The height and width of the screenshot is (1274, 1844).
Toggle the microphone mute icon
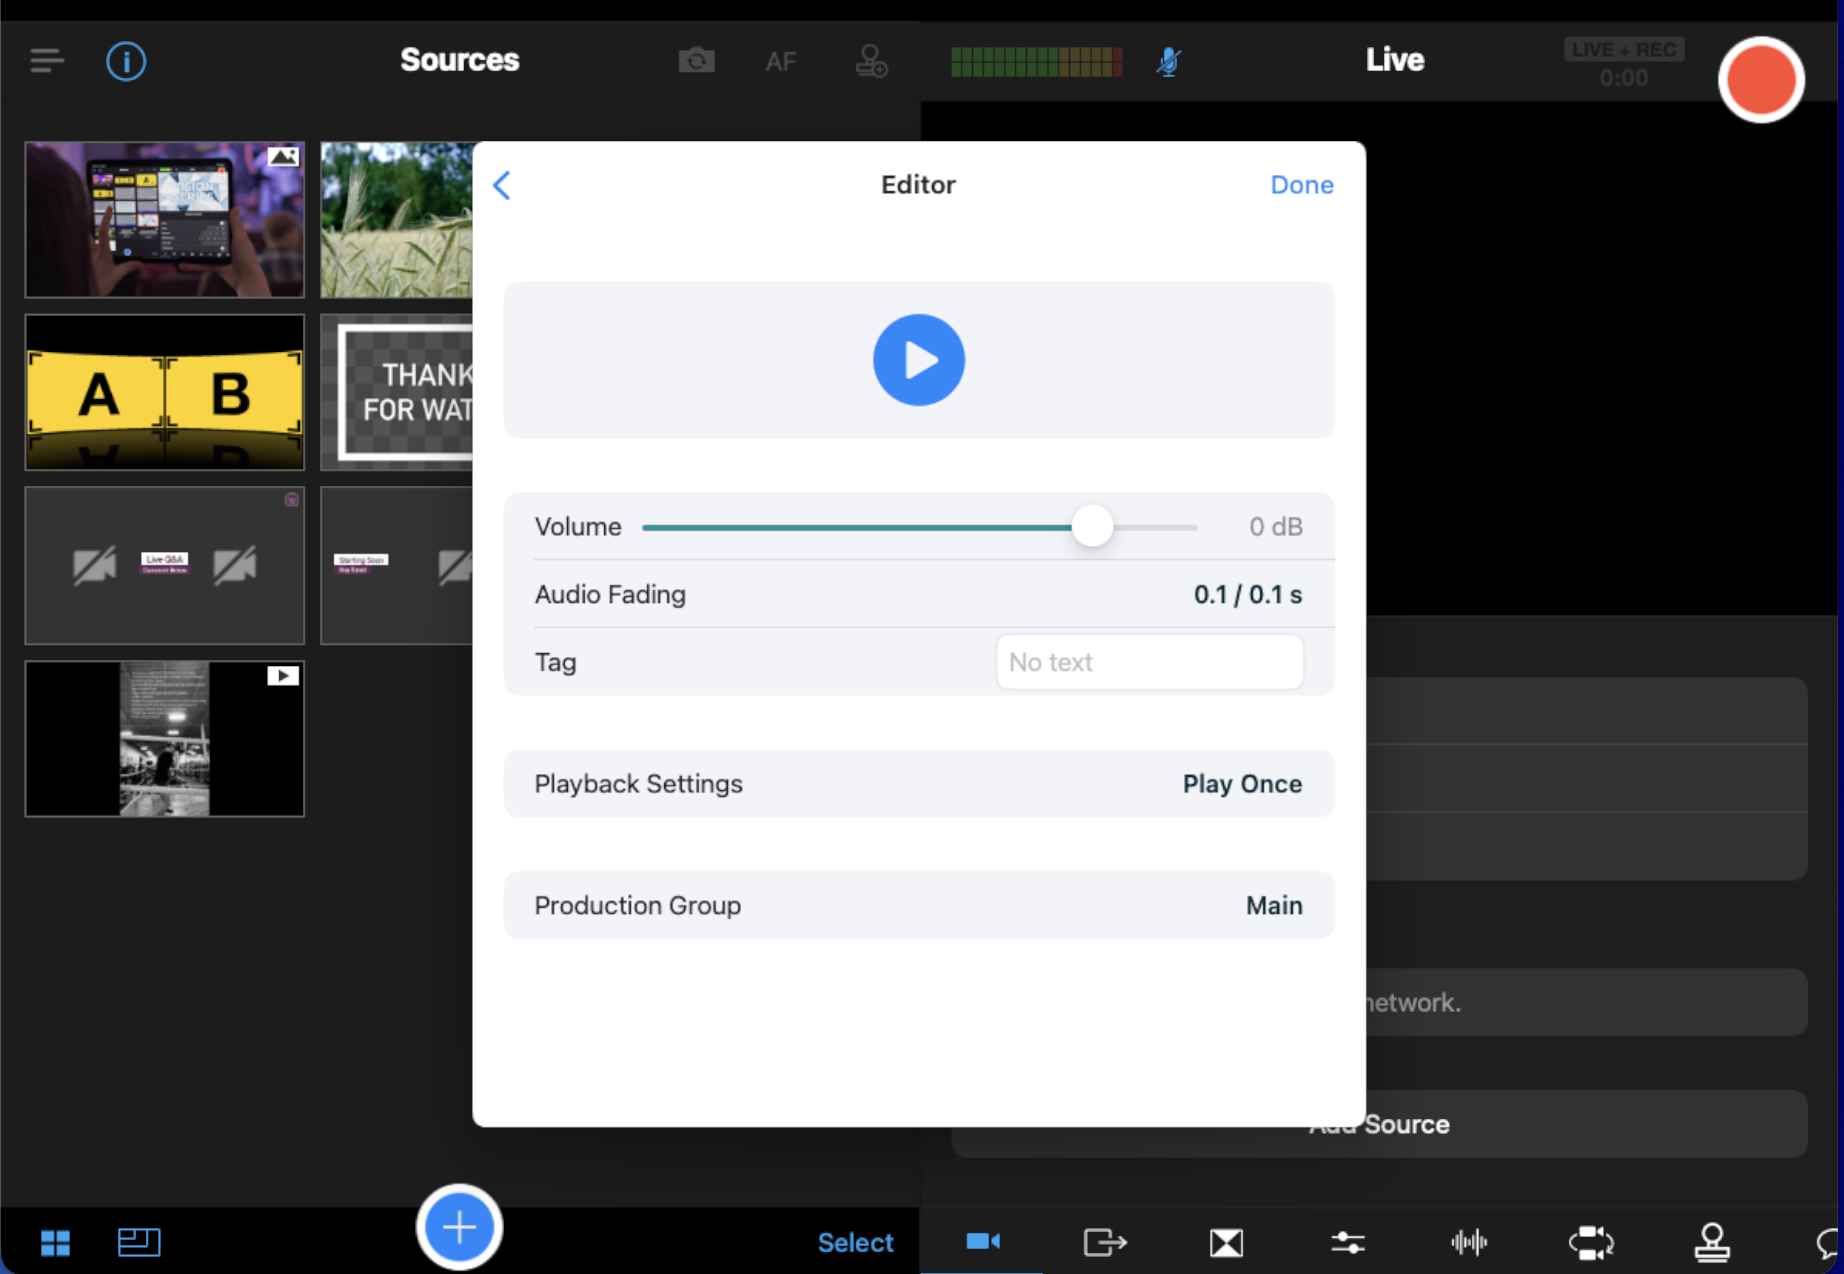point(1168,62)
